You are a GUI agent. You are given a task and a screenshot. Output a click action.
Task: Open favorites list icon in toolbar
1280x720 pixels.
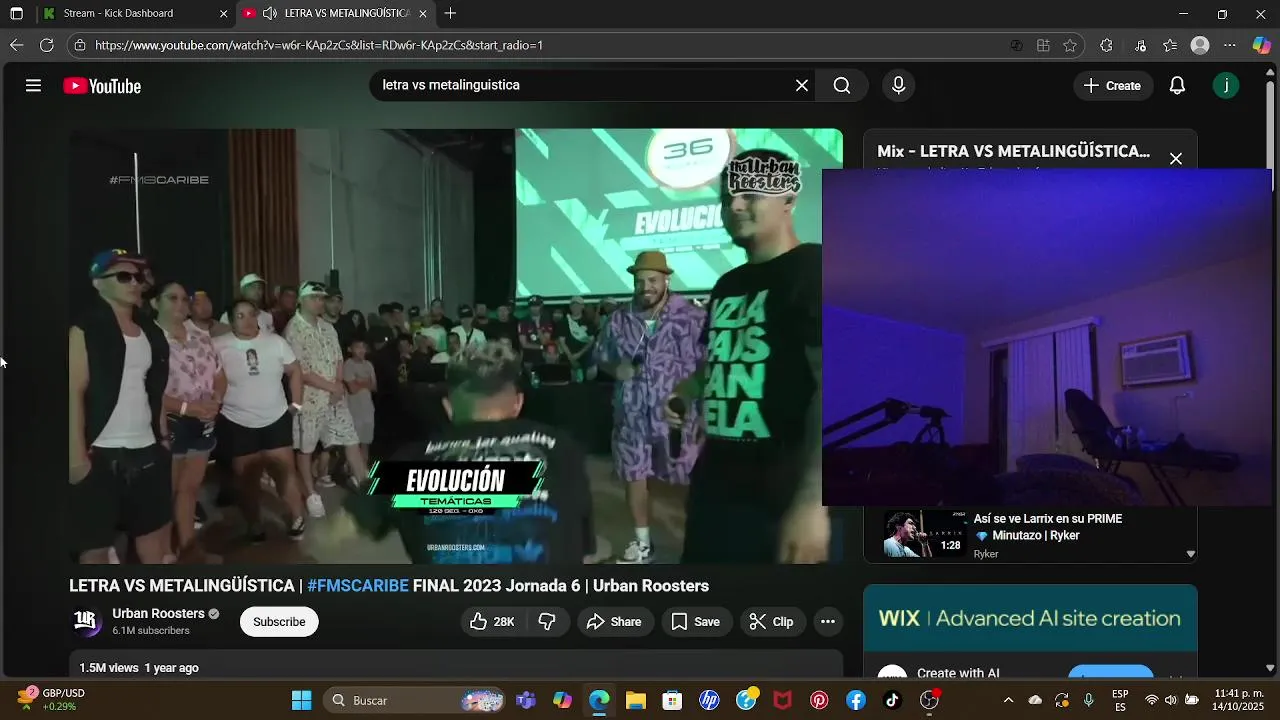tap(1170, 45)
